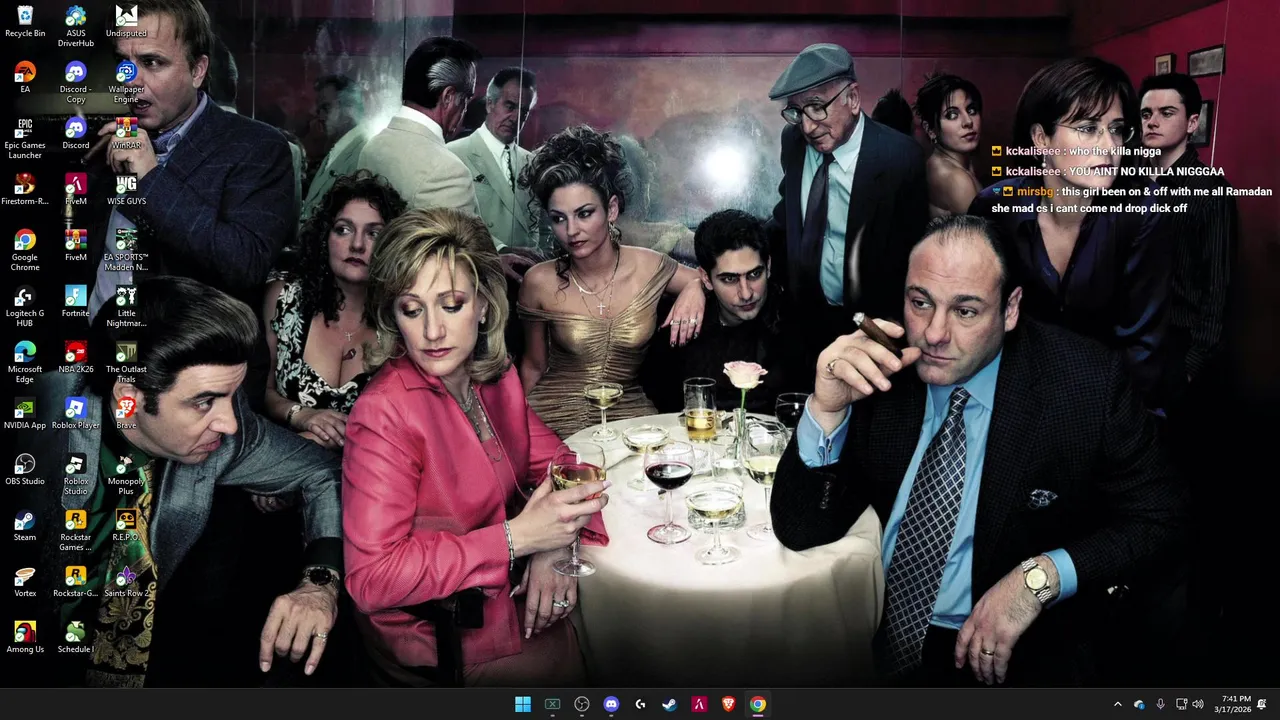Open network settings from the tray icon
Viewport: 1280px width, 720px height.
[1181, 704]
